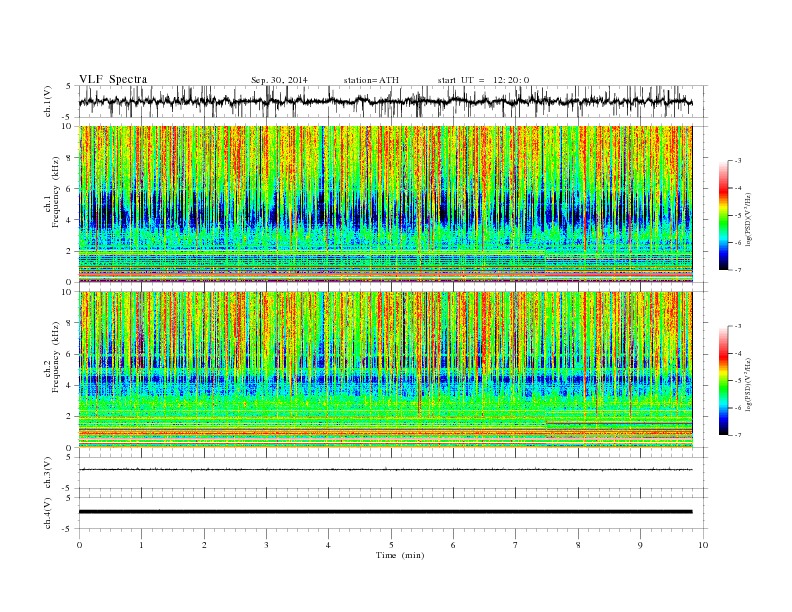Select the ch.1 "Frequency (kHz)" axis title
792x612 pixels.
click(x=56, y=192)
